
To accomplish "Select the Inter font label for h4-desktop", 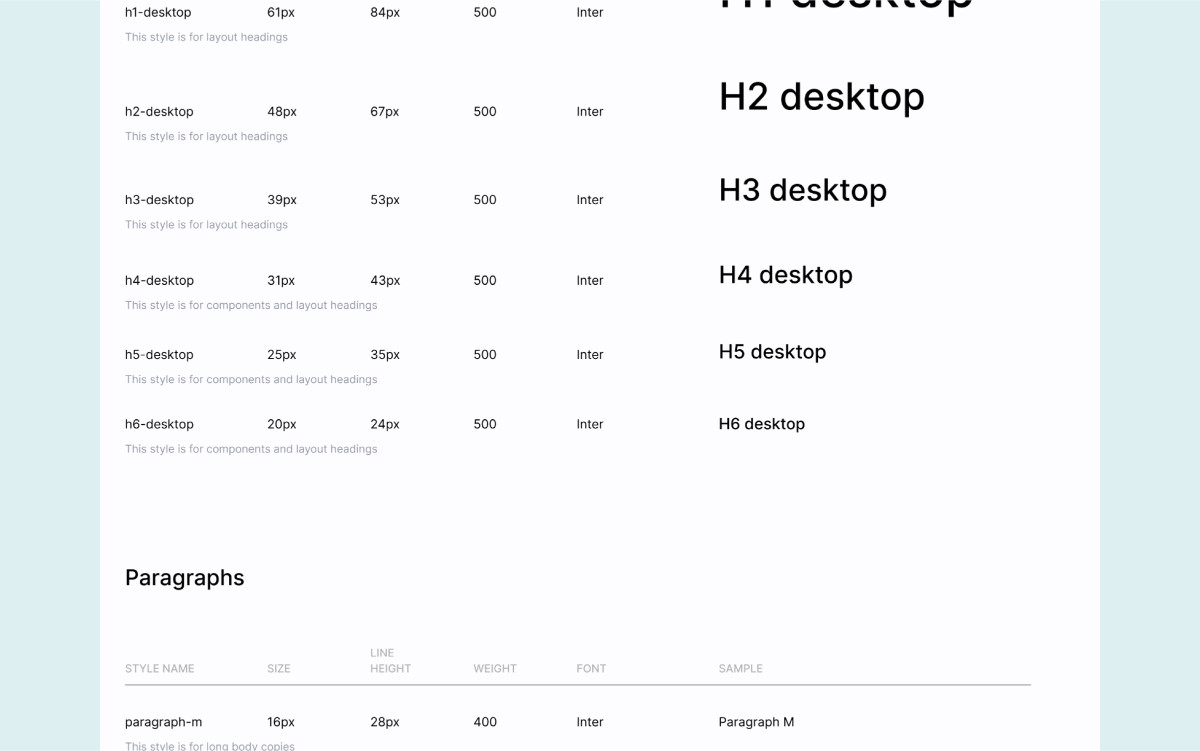I will (x=589, y=280).
